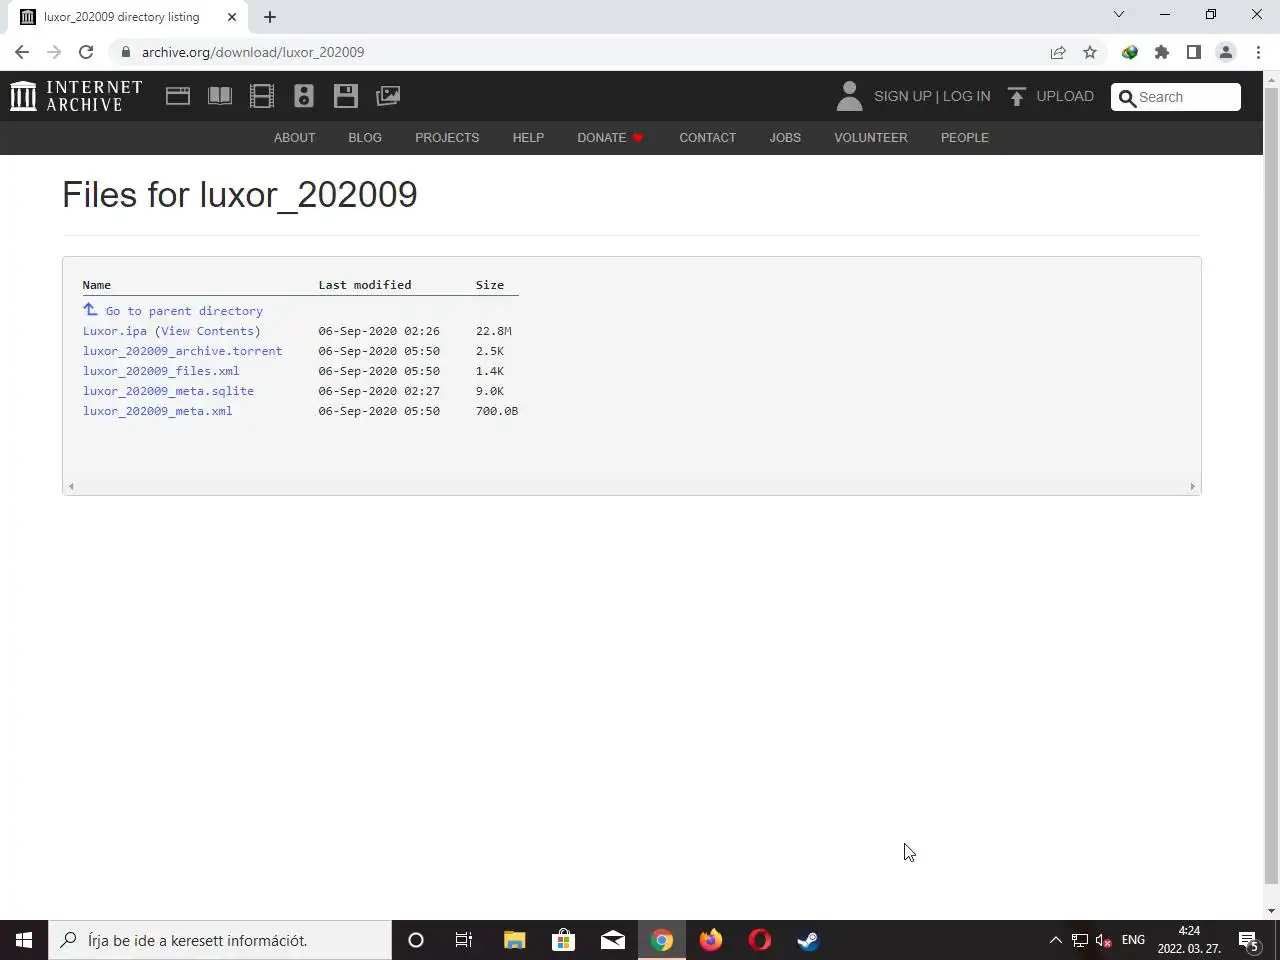Click the browser forward arrow
This screenshot has width=1280, height=960.
click(x=54, y=52)
